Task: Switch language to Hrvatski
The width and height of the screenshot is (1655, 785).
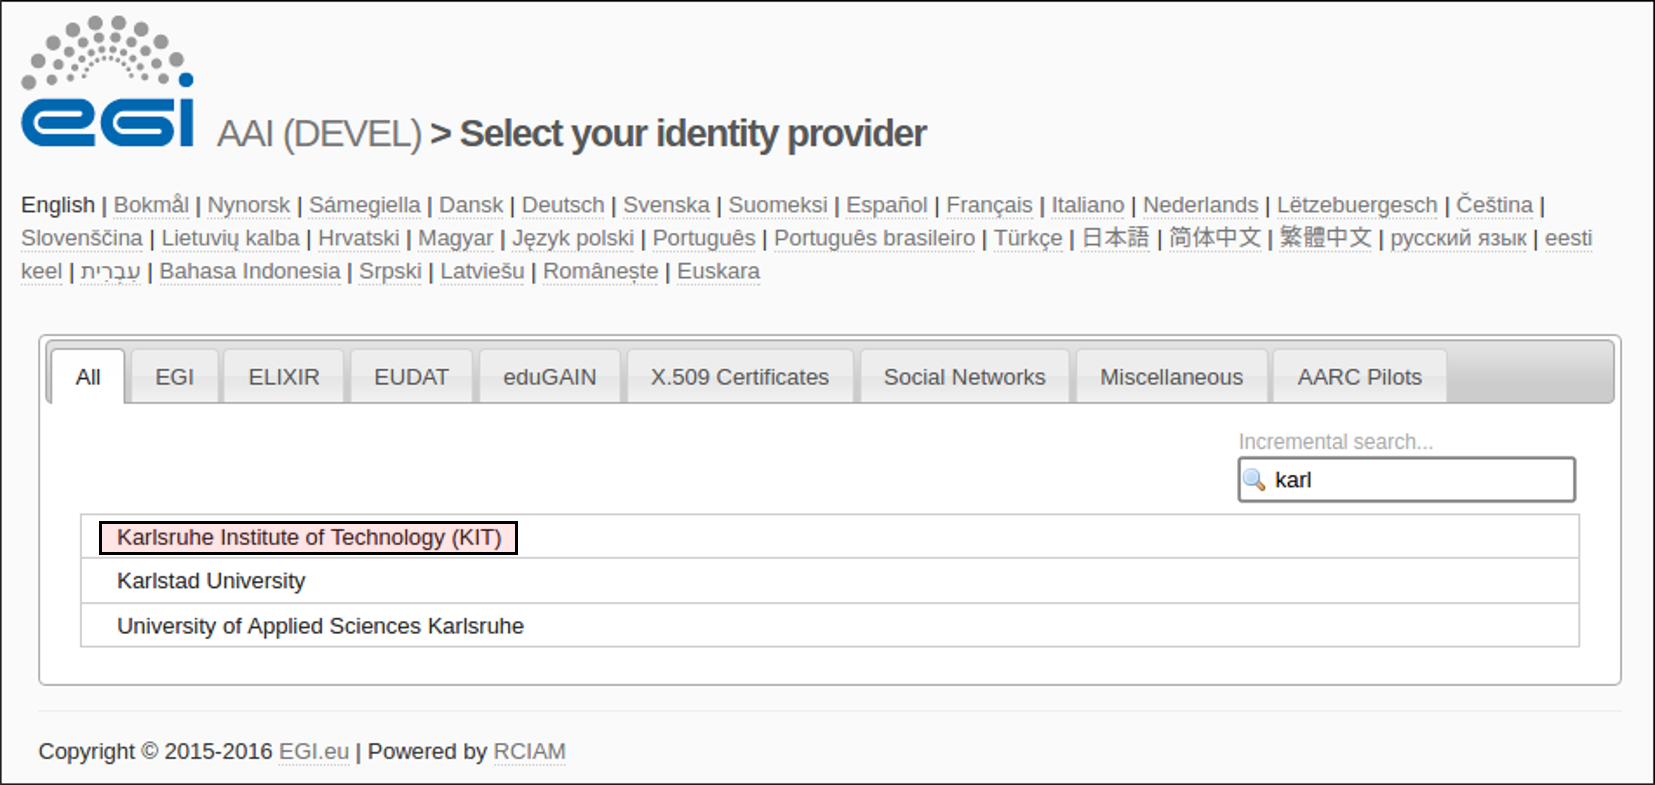Action: pyautogui.click(x=359, y=238)
